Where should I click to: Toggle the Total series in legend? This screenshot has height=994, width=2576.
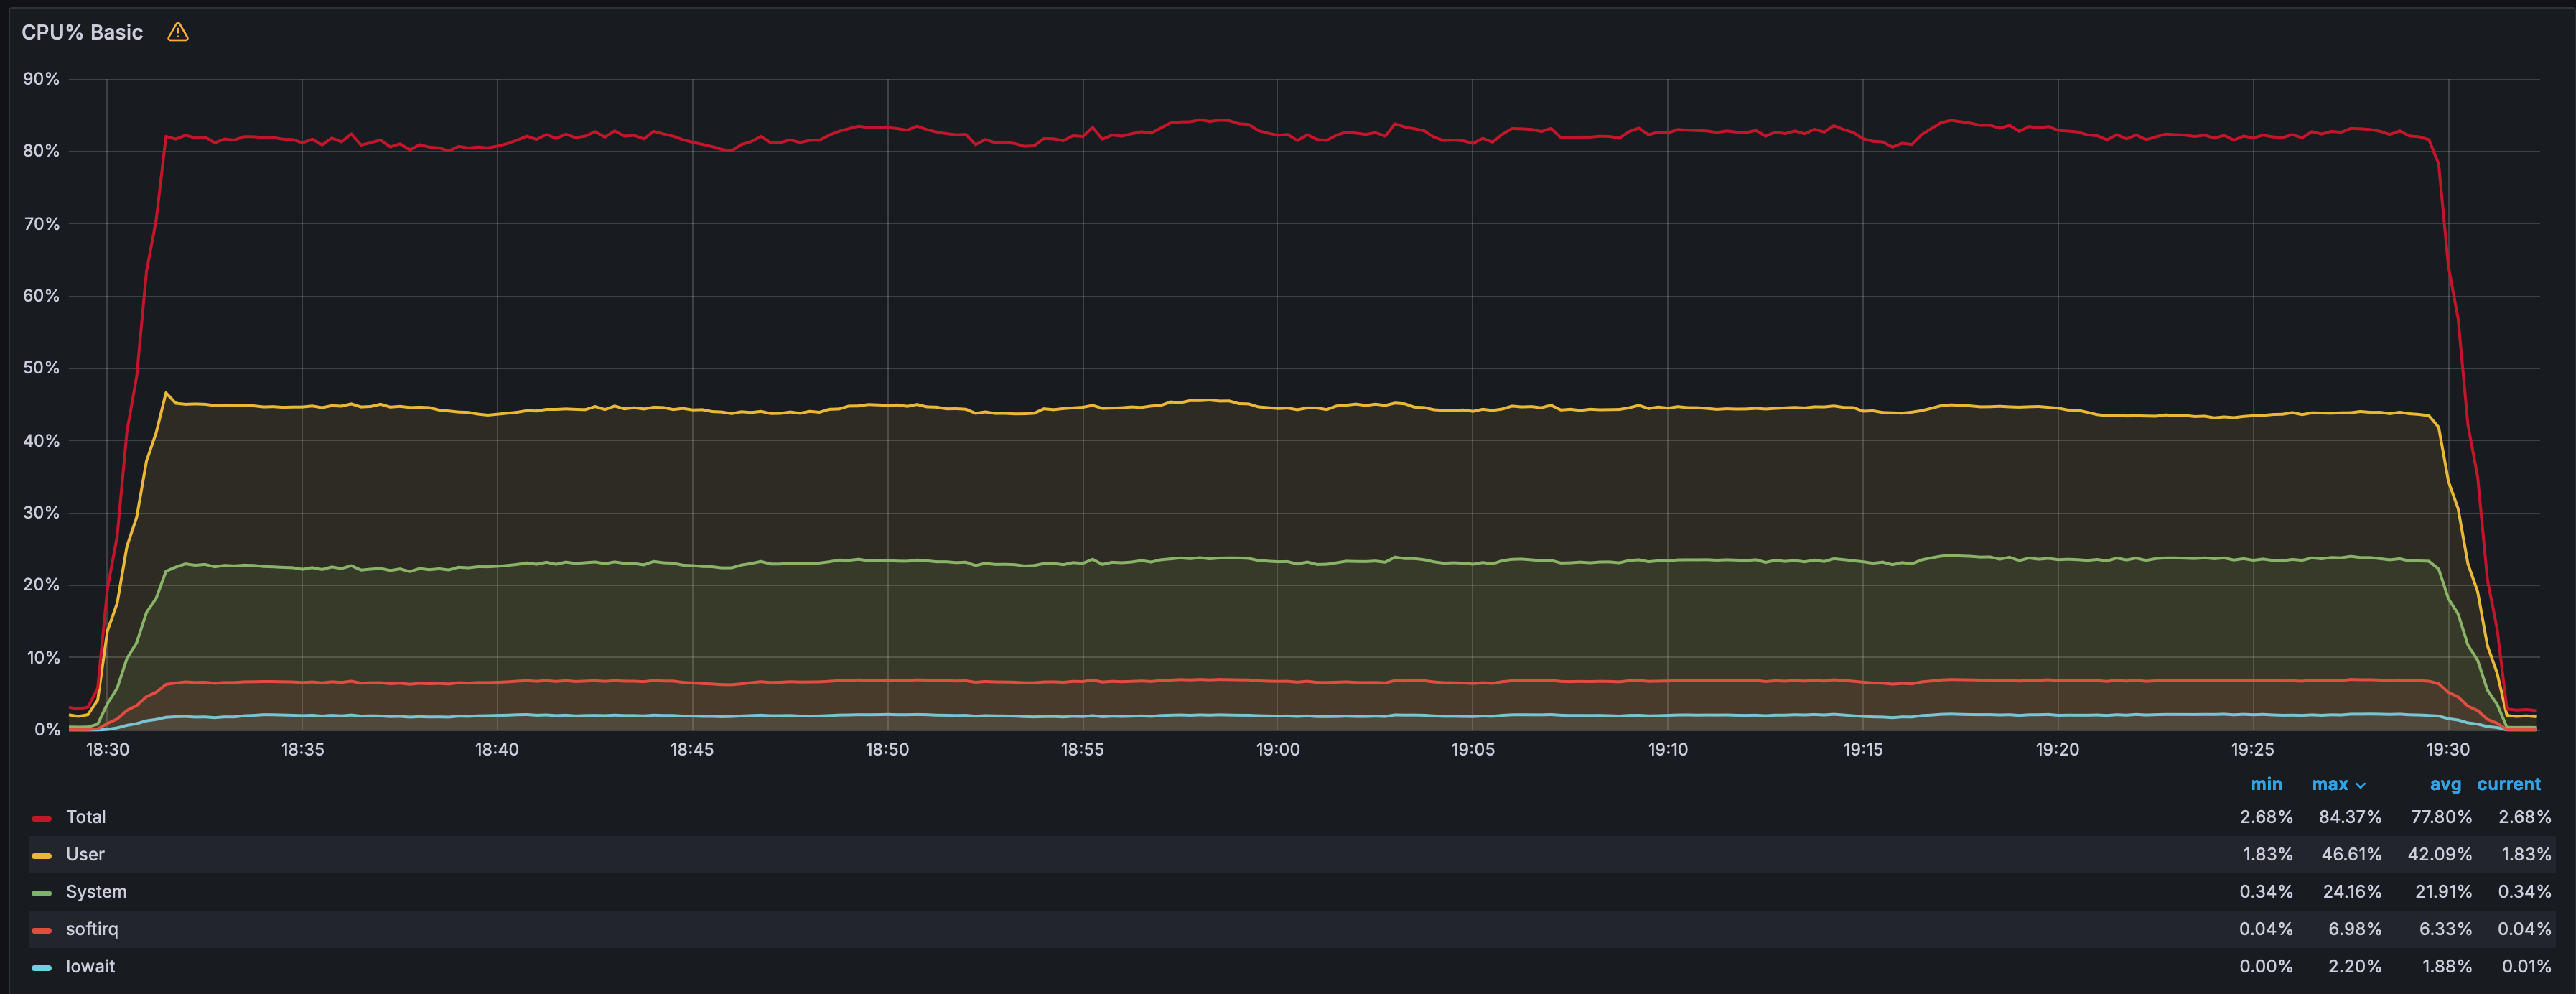[86, 817]
